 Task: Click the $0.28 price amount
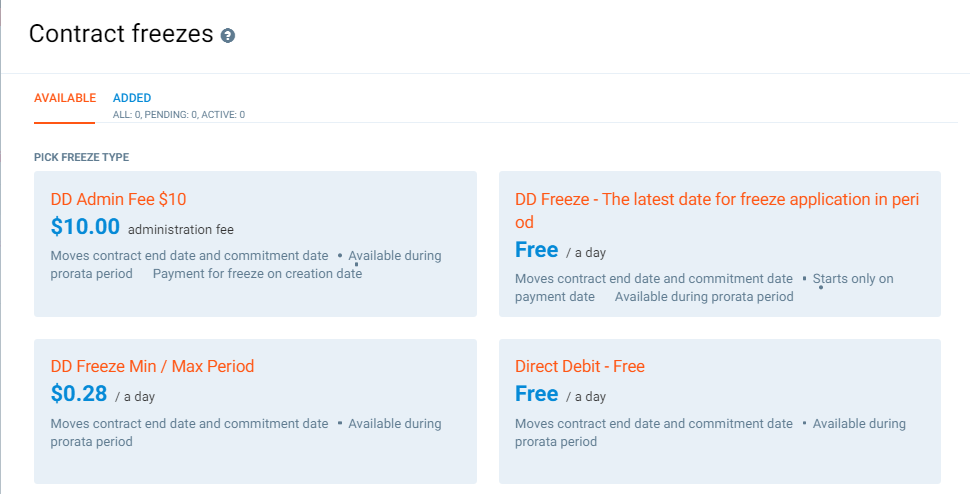[78, 394]
